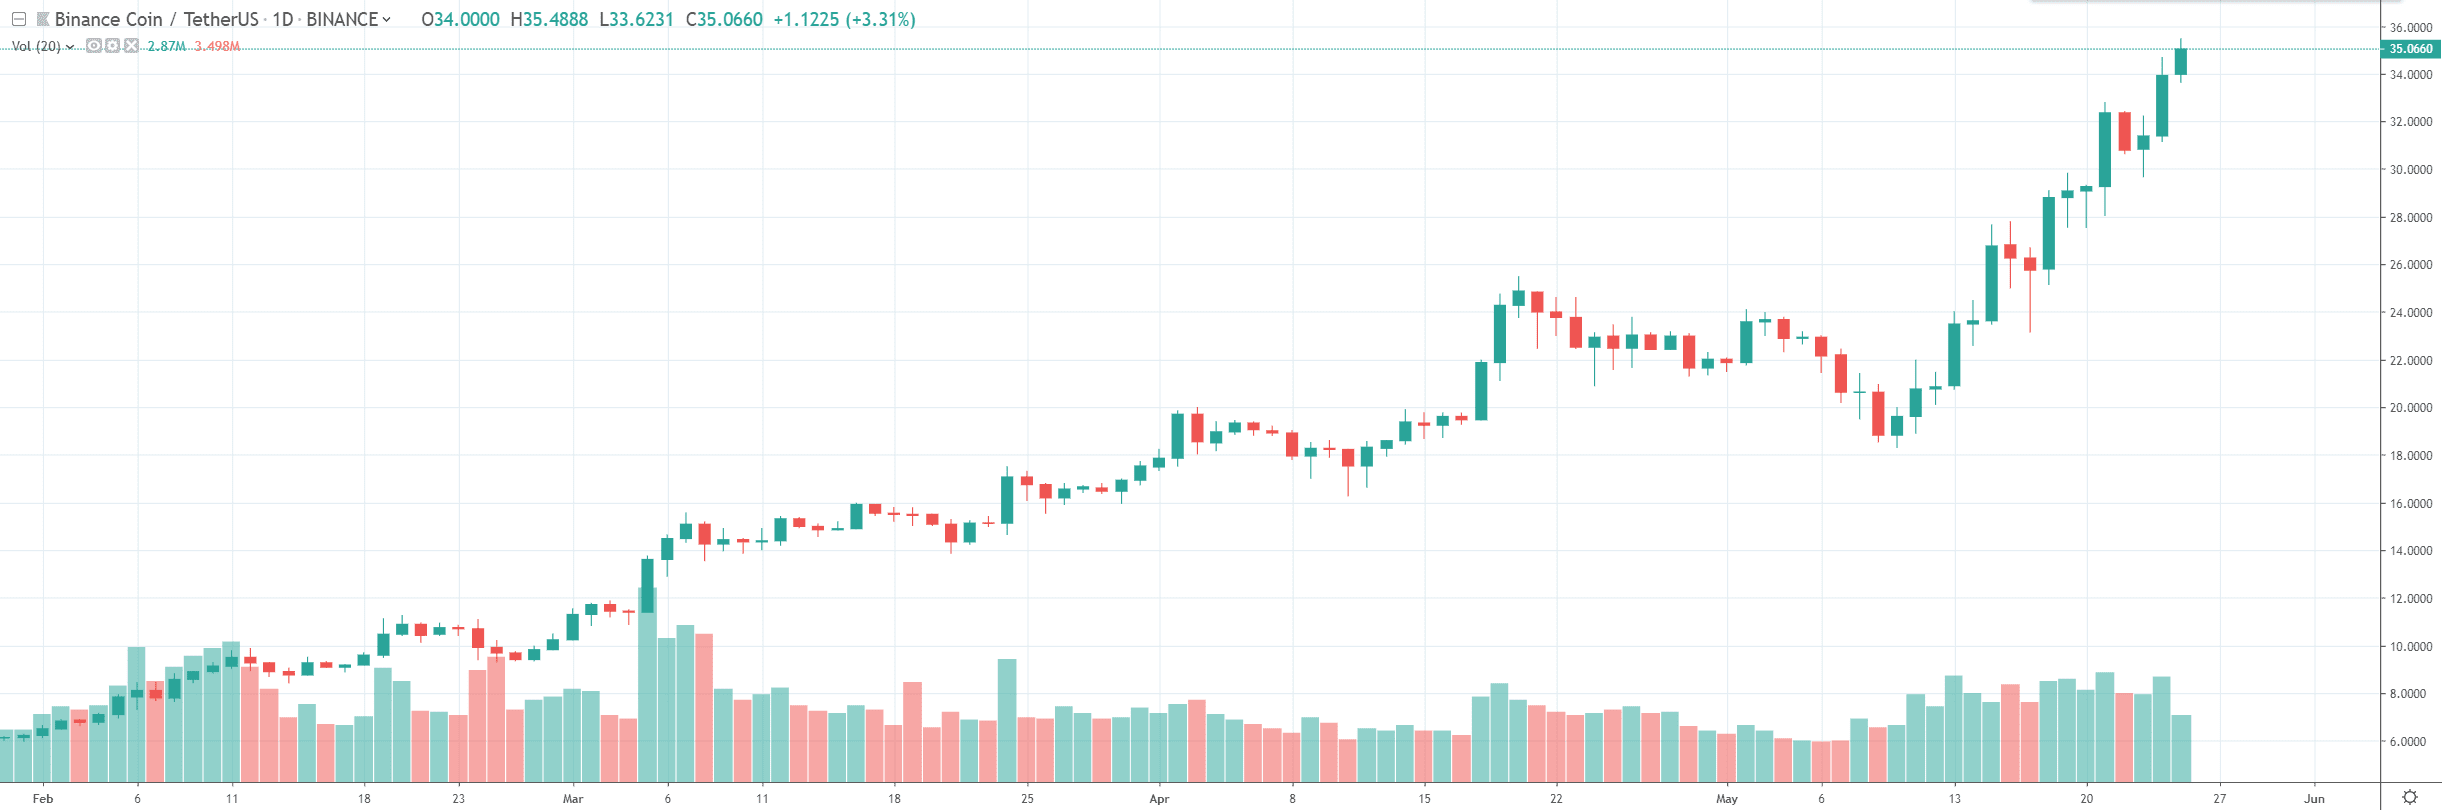Click the Vol (20) indicator label
Screen dimensions: 2442x810
click(x=36, y=47)
